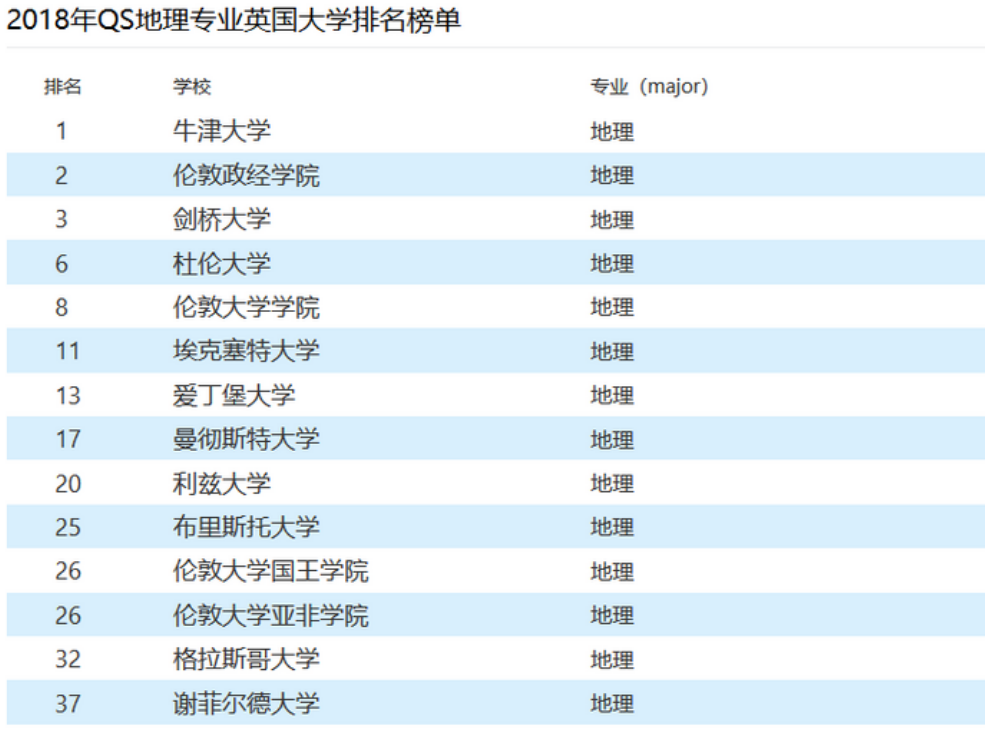Click 地理 major in 牛津大学 row
The height and width of the screenshot is (730, 985).
(x=612, y=132)
